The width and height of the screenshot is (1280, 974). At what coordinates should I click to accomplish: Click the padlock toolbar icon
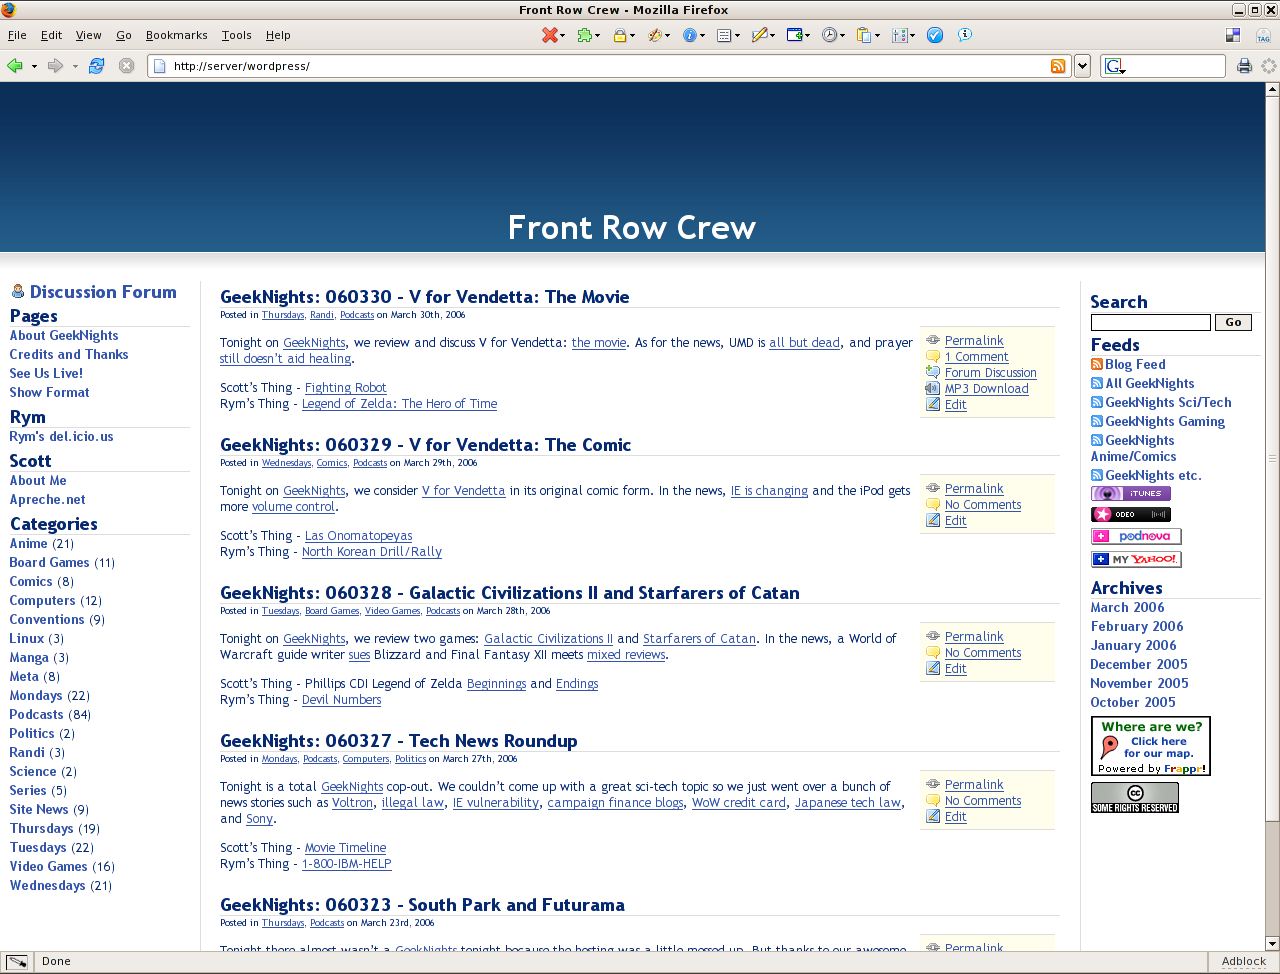pyautogui.click(x=620, y=35)
